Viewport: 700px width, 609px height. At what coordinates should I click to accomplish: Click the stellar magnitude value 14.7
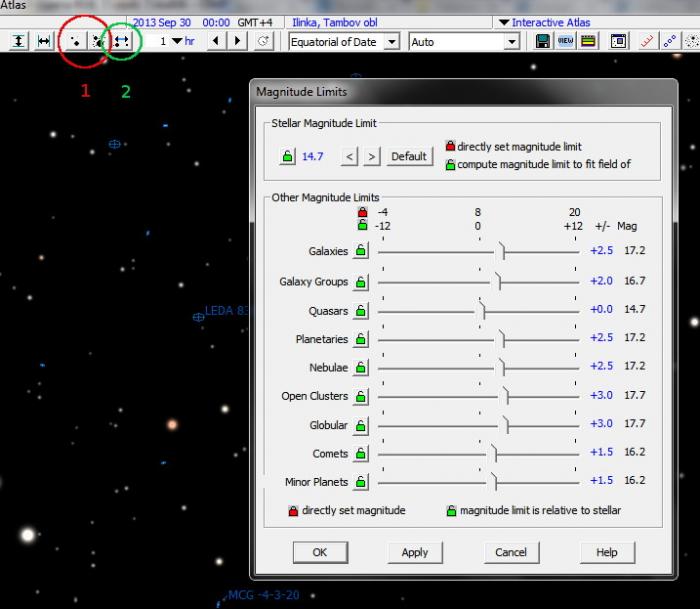pos(312,156)
